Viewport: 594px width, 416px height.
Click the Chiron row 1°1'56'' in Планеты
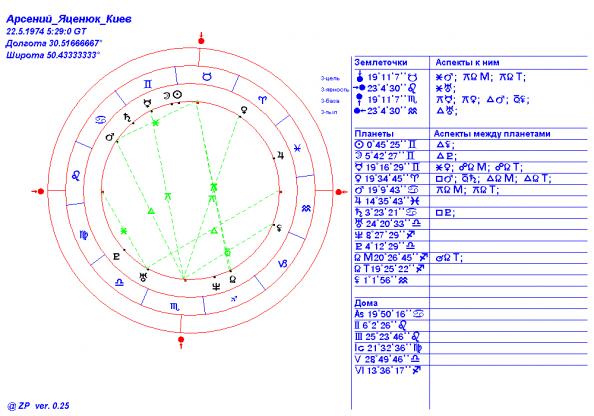(x=381, y=280)
